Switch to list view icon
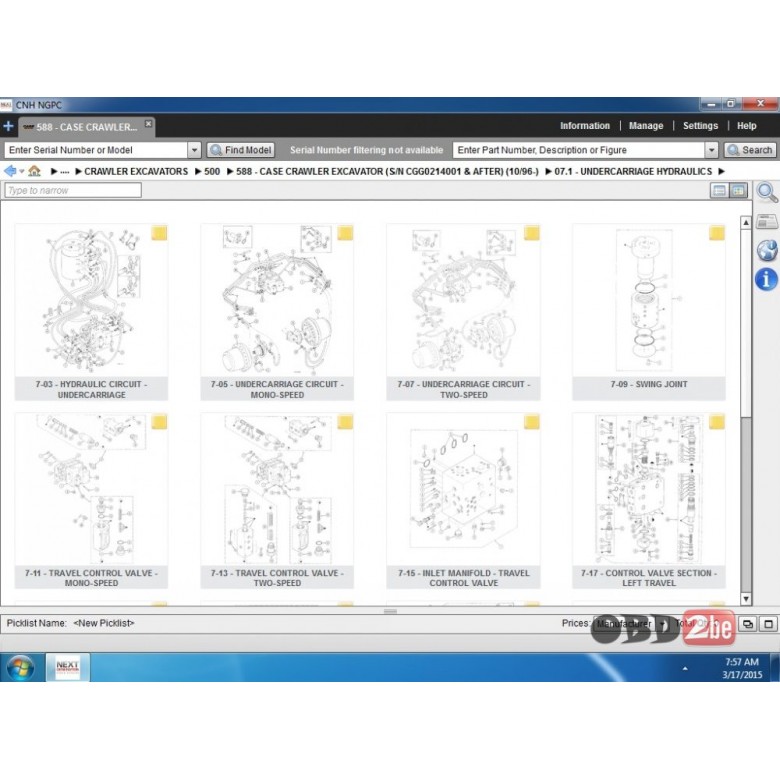This screenshot has height=780, width=780. (719, 191)
